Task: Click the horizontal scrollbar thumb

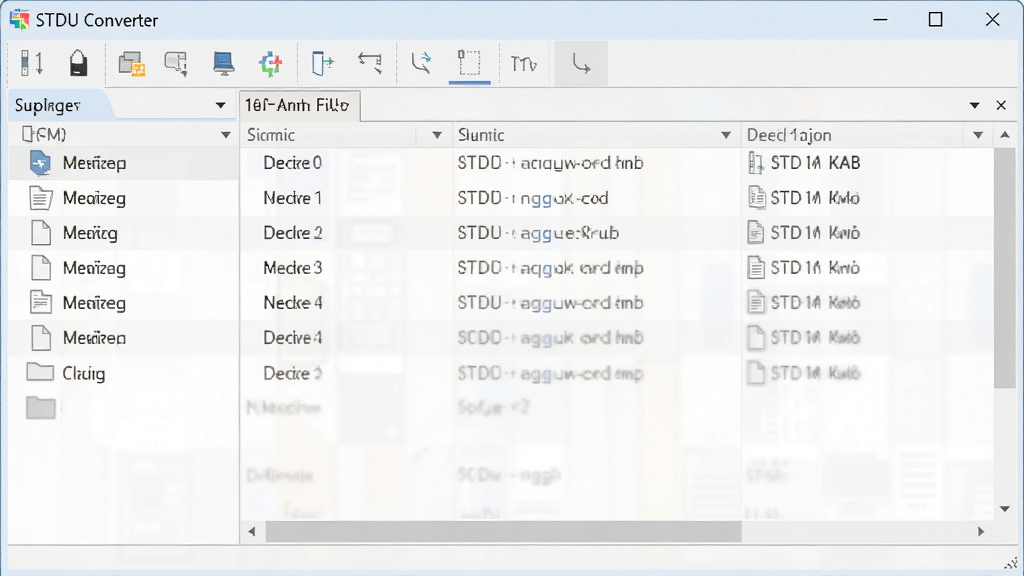Action: (504, 532)
